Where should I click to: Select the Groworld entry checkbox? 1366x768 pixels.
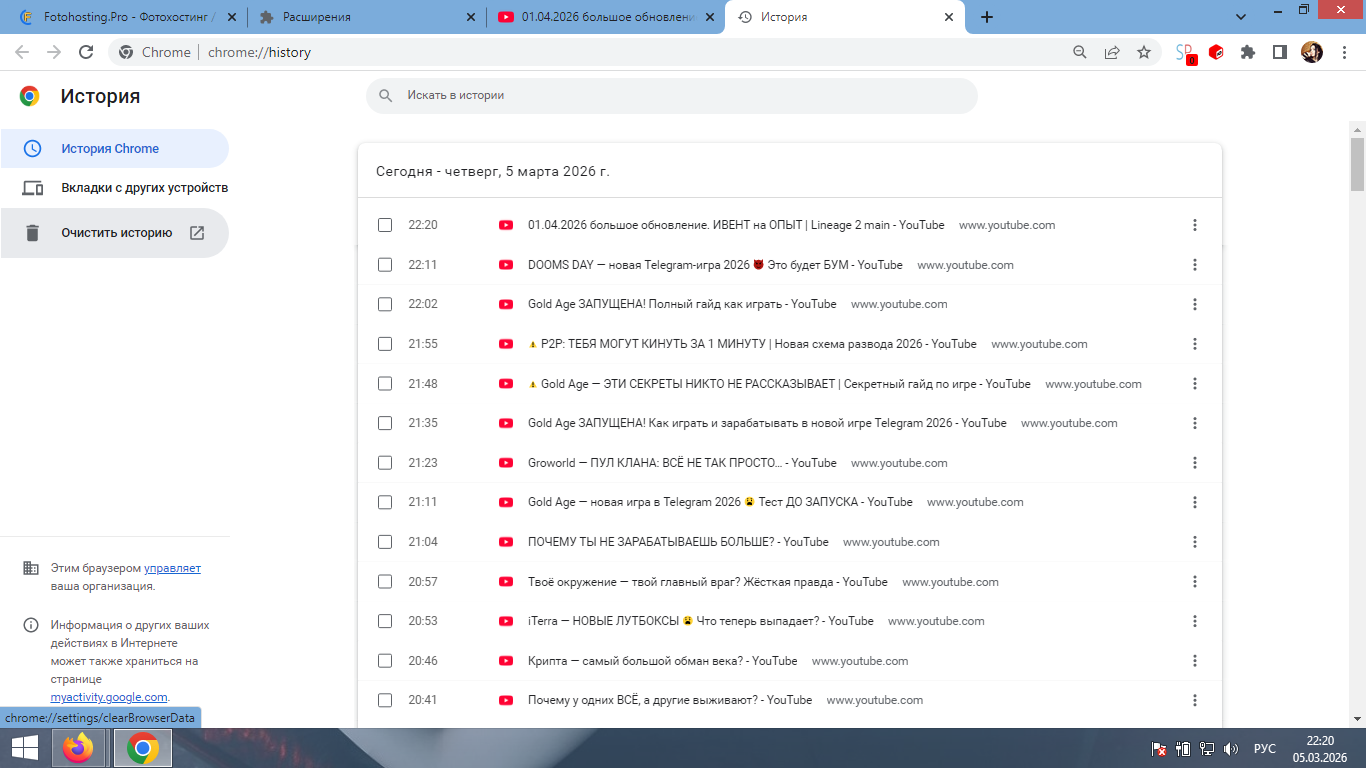[x=385, y=463]
